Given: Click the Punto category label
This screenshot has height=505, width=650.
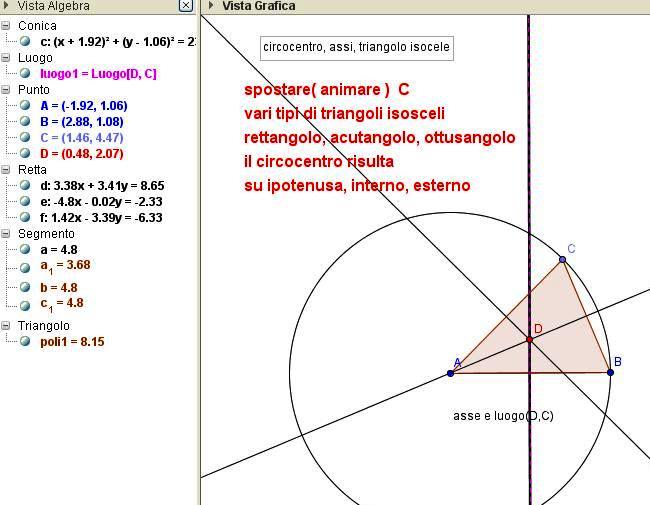Looking at the screenshot, I should (34, 90).
